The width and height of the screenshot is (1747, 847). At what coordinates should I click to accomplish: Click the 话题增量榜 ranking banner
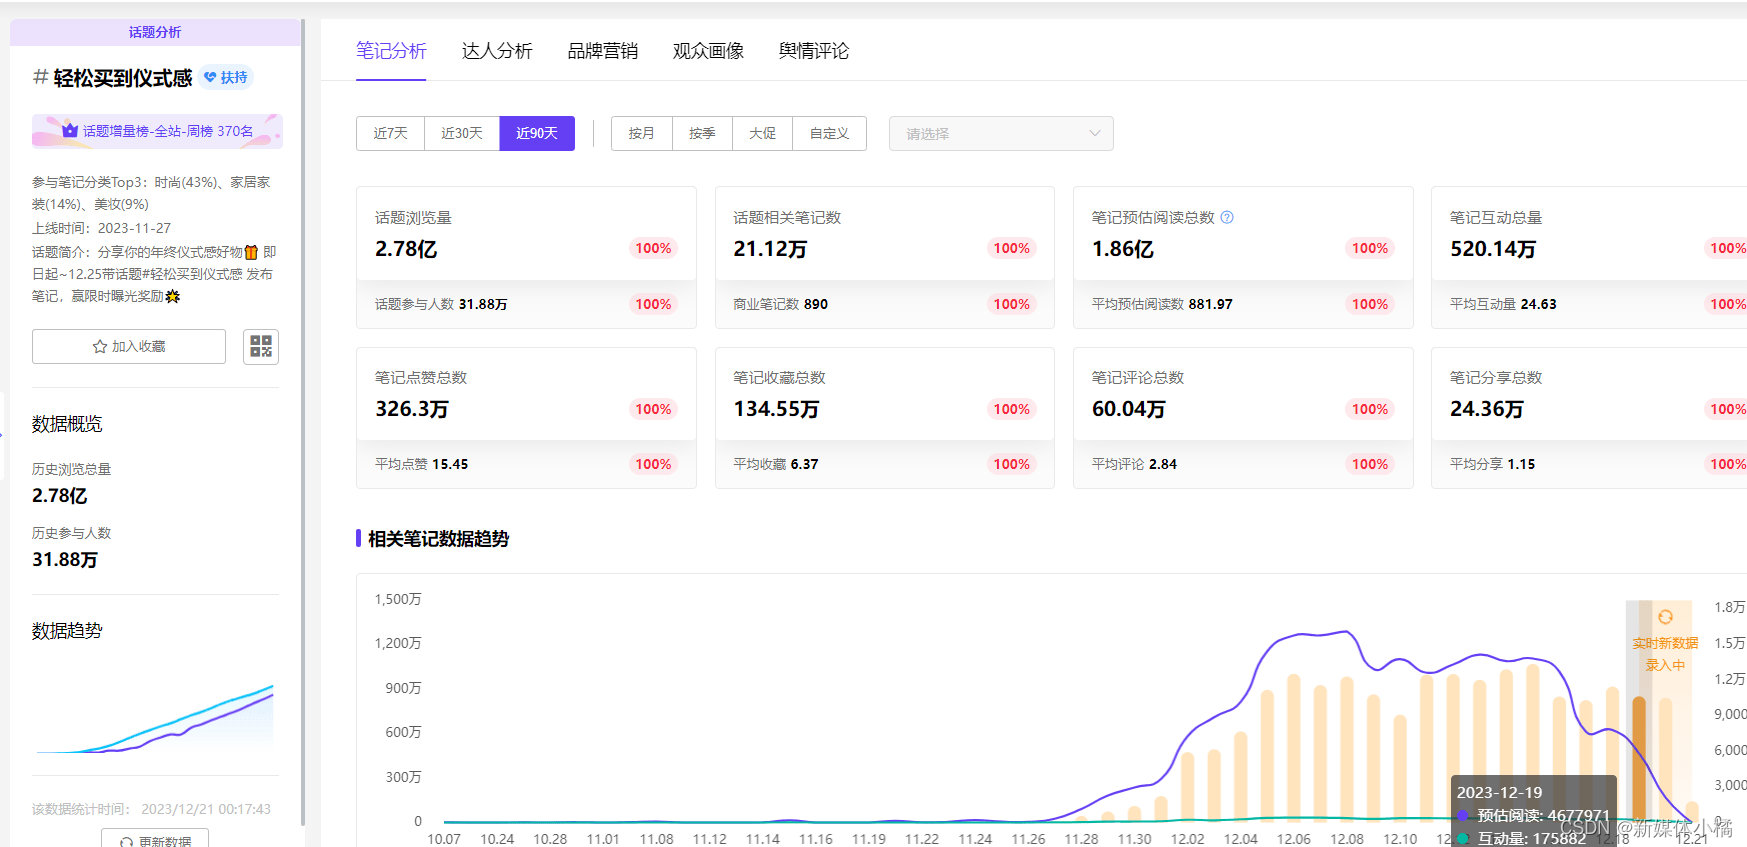pyautogui.click(x=157, y=131)
